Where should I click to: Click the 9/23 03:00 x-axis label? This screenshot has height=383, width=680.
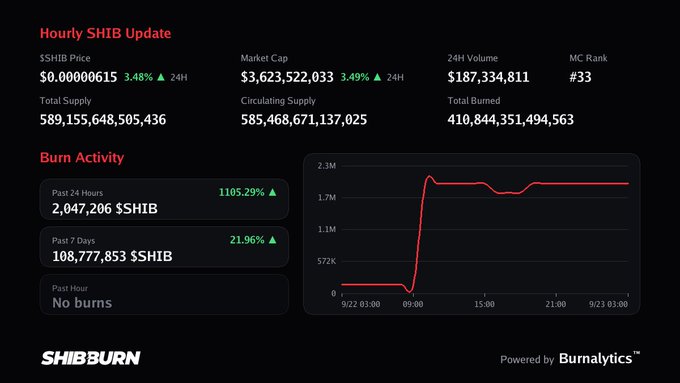tap(608, 304)
